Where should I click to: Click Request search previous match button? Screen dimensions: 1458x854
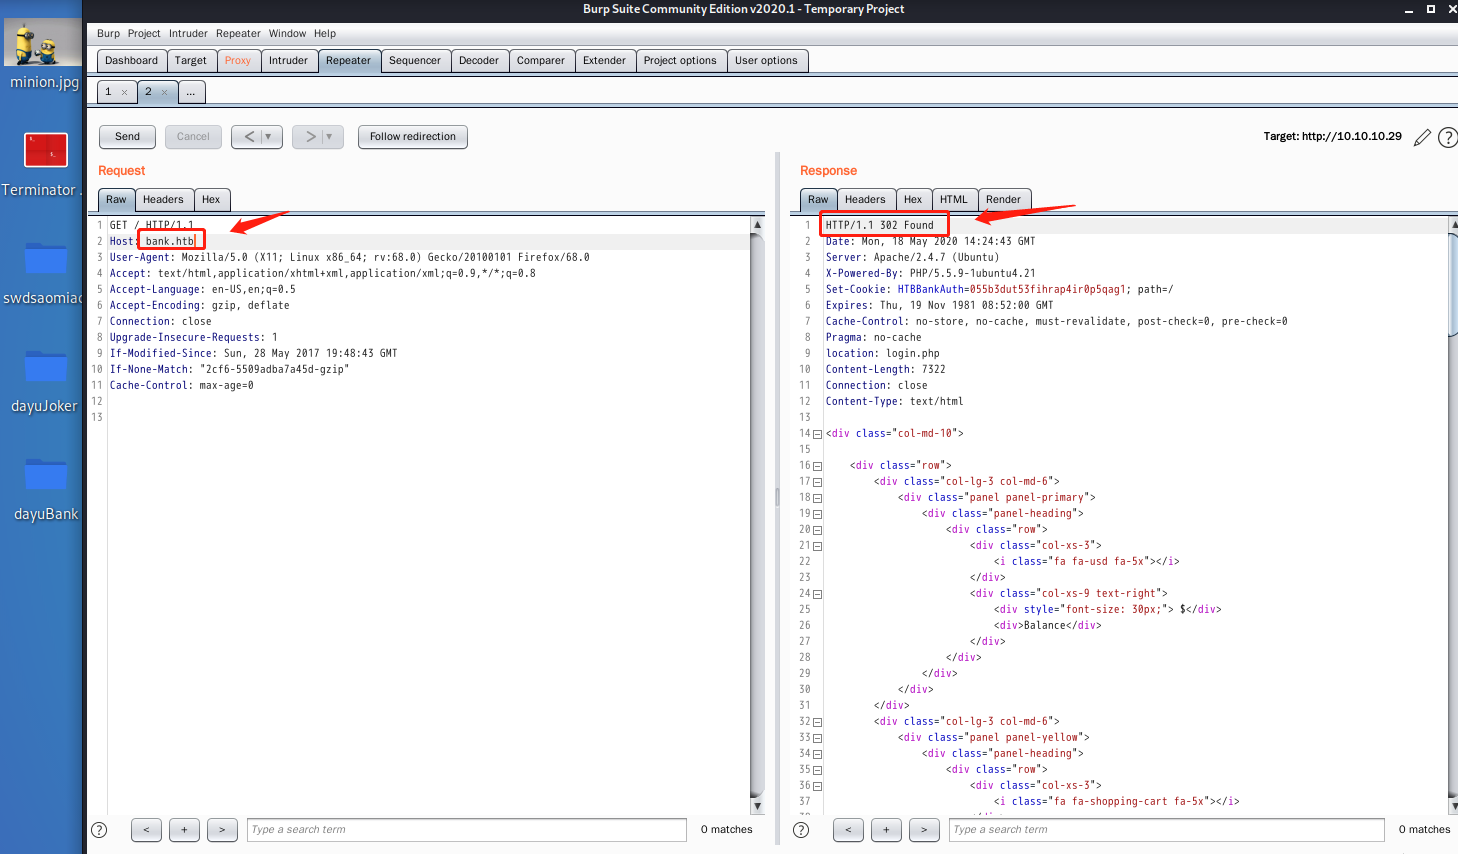146,830
